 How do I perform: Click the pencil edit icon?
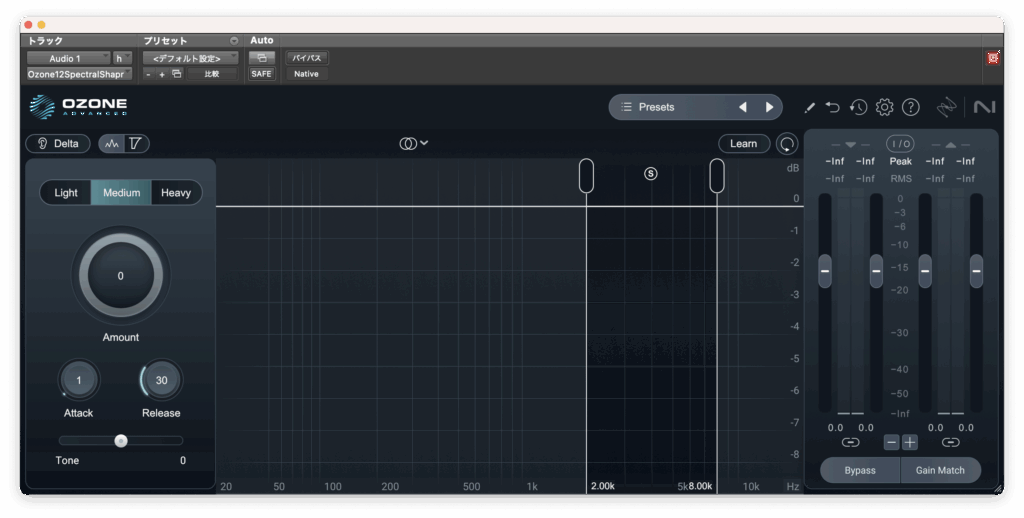tap(809, 107)
